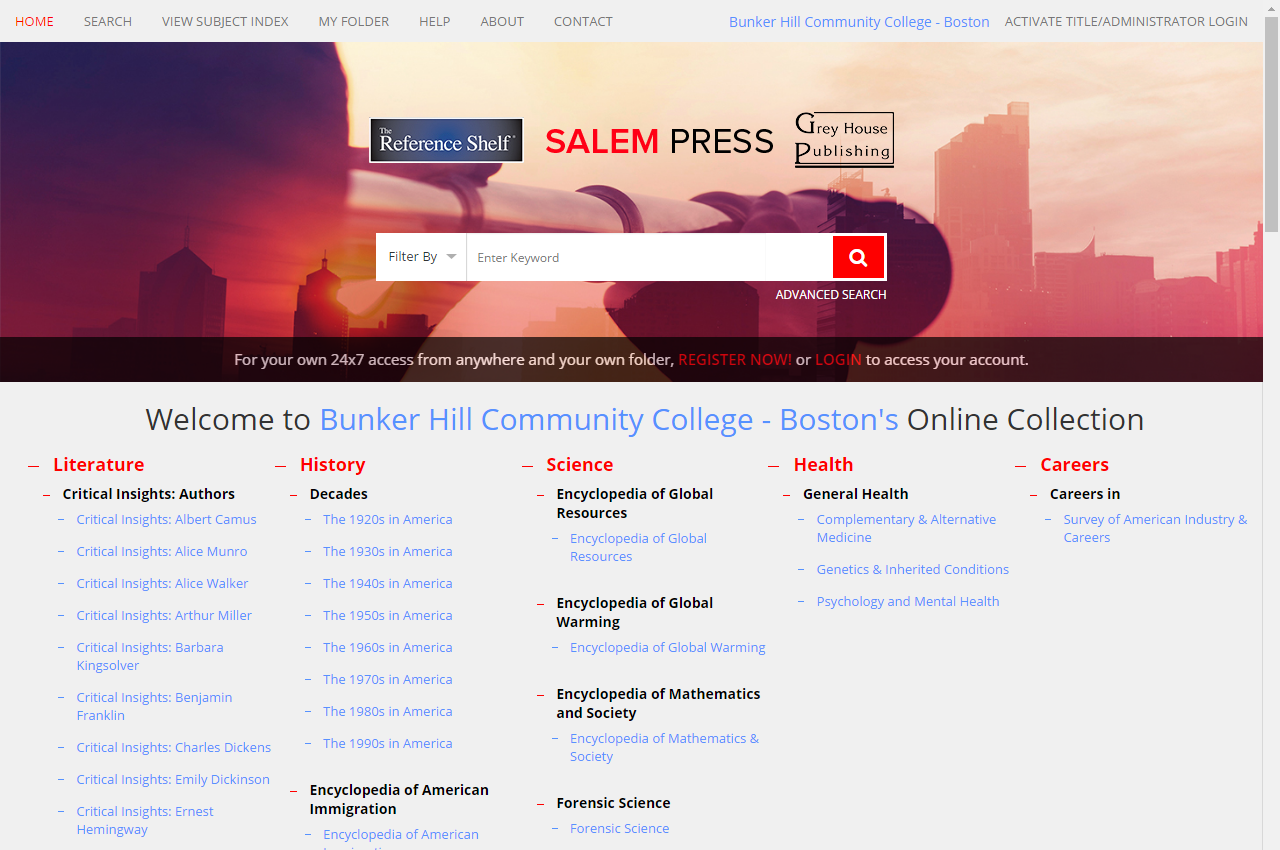Open The 1970s in America
Viewport: 1280px width, 850px height.
point(388,679)
